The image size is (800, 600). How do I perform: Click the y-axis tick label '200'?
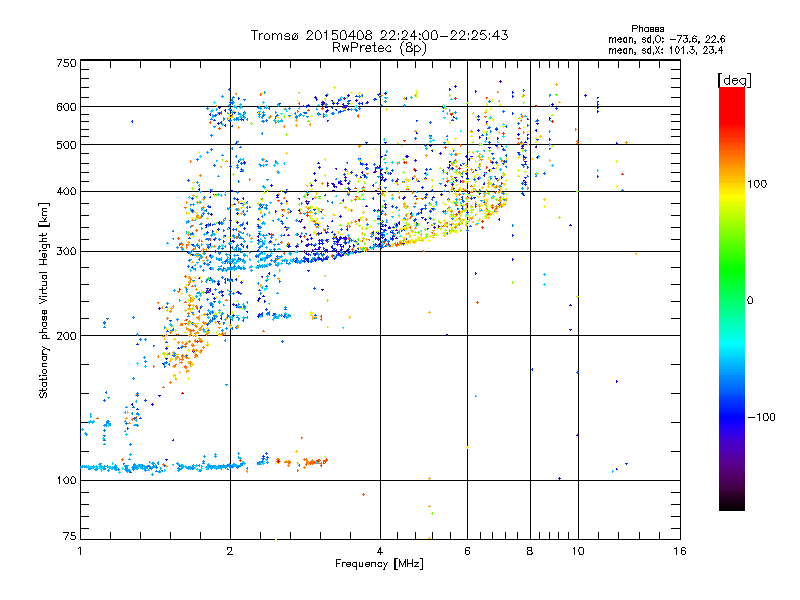coord(67,336)
